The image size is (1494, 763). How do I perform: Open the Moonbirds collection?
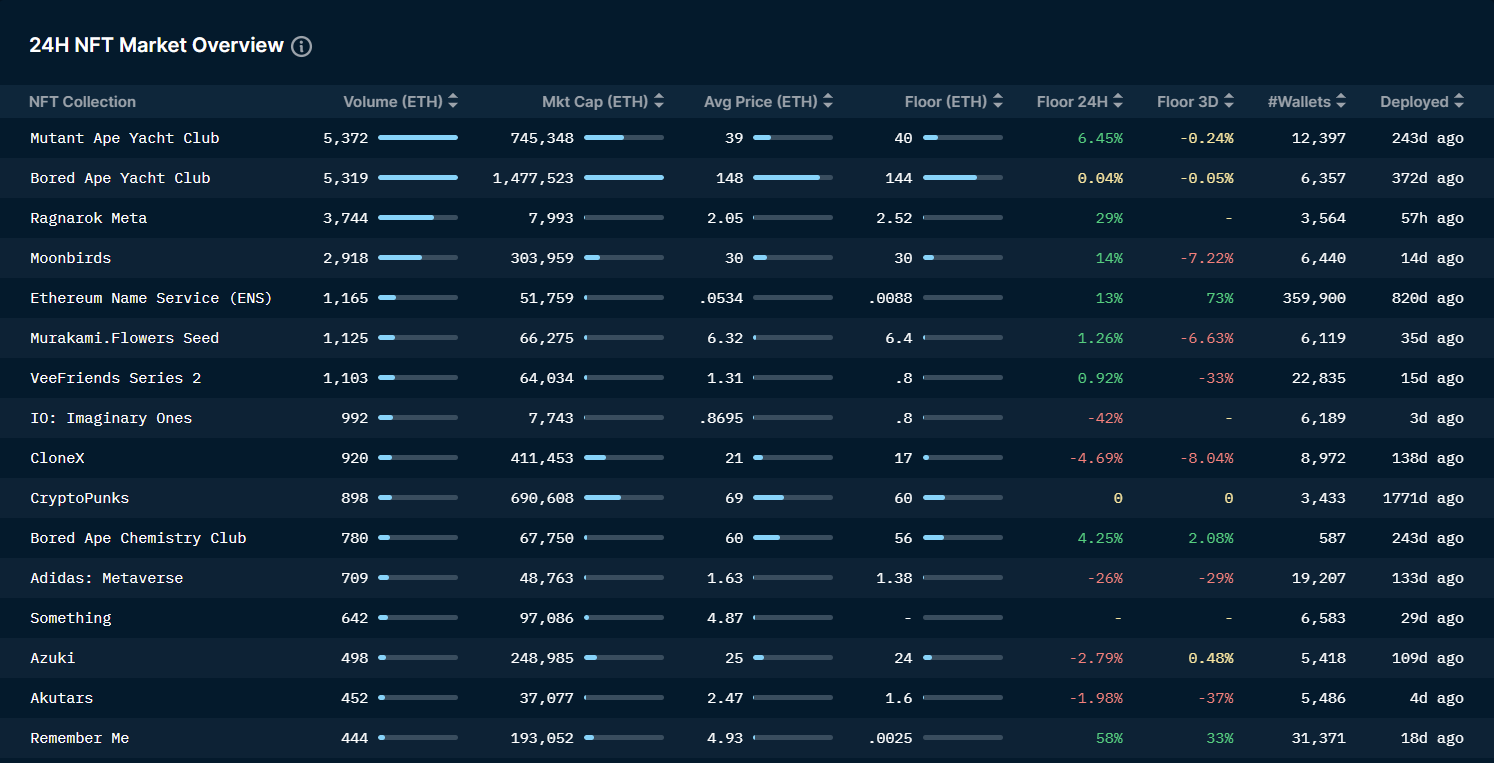[x=70, y=258]
